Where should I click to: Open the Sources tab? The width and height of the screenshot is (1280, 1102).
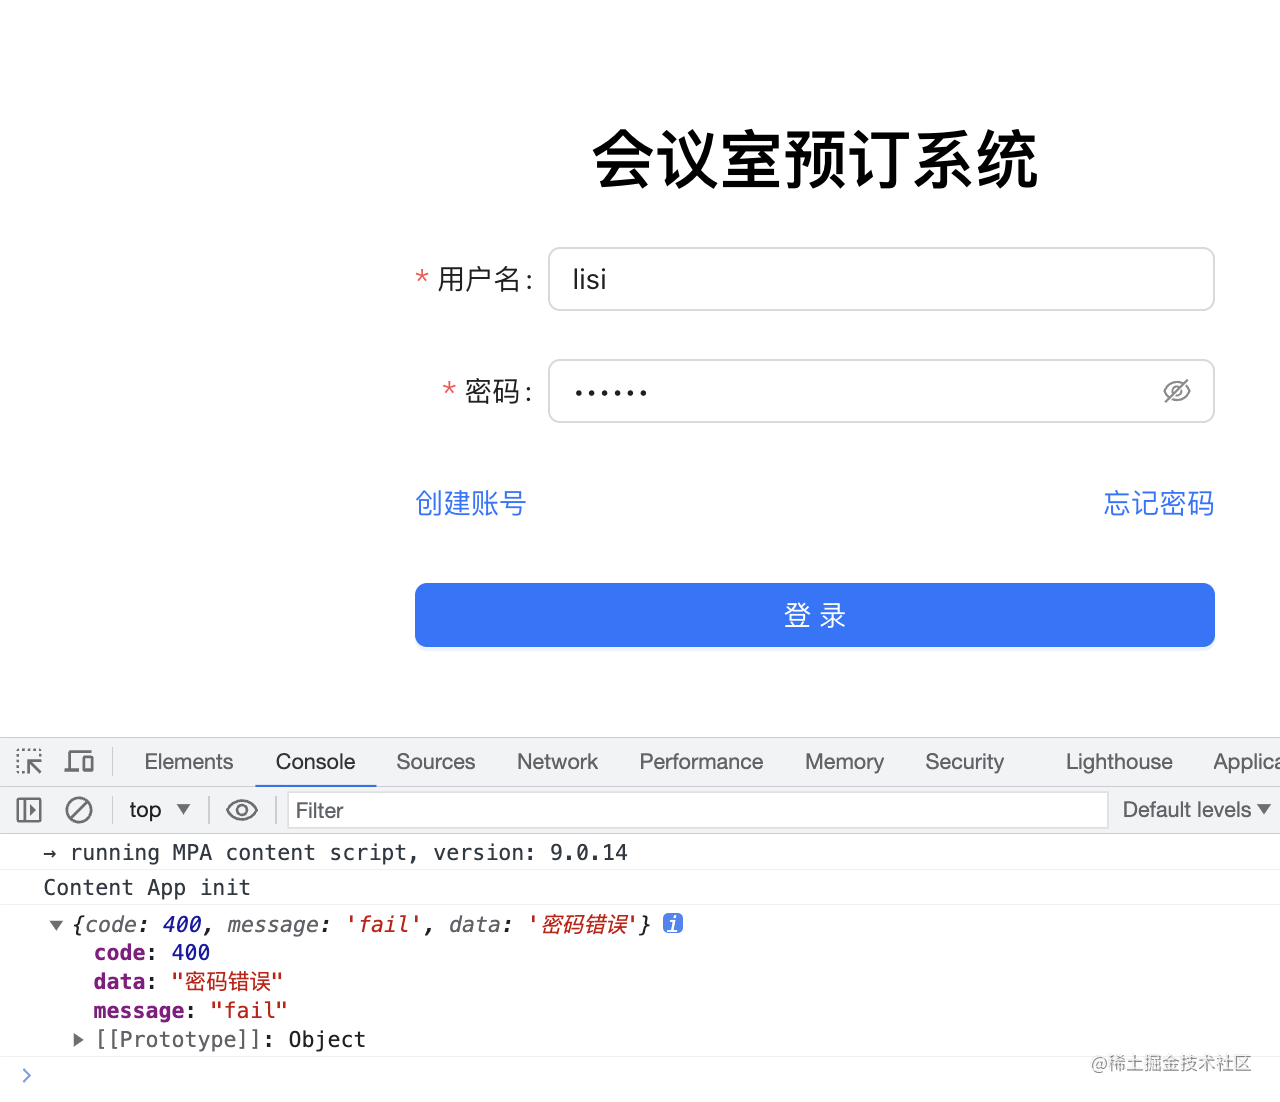436,762
